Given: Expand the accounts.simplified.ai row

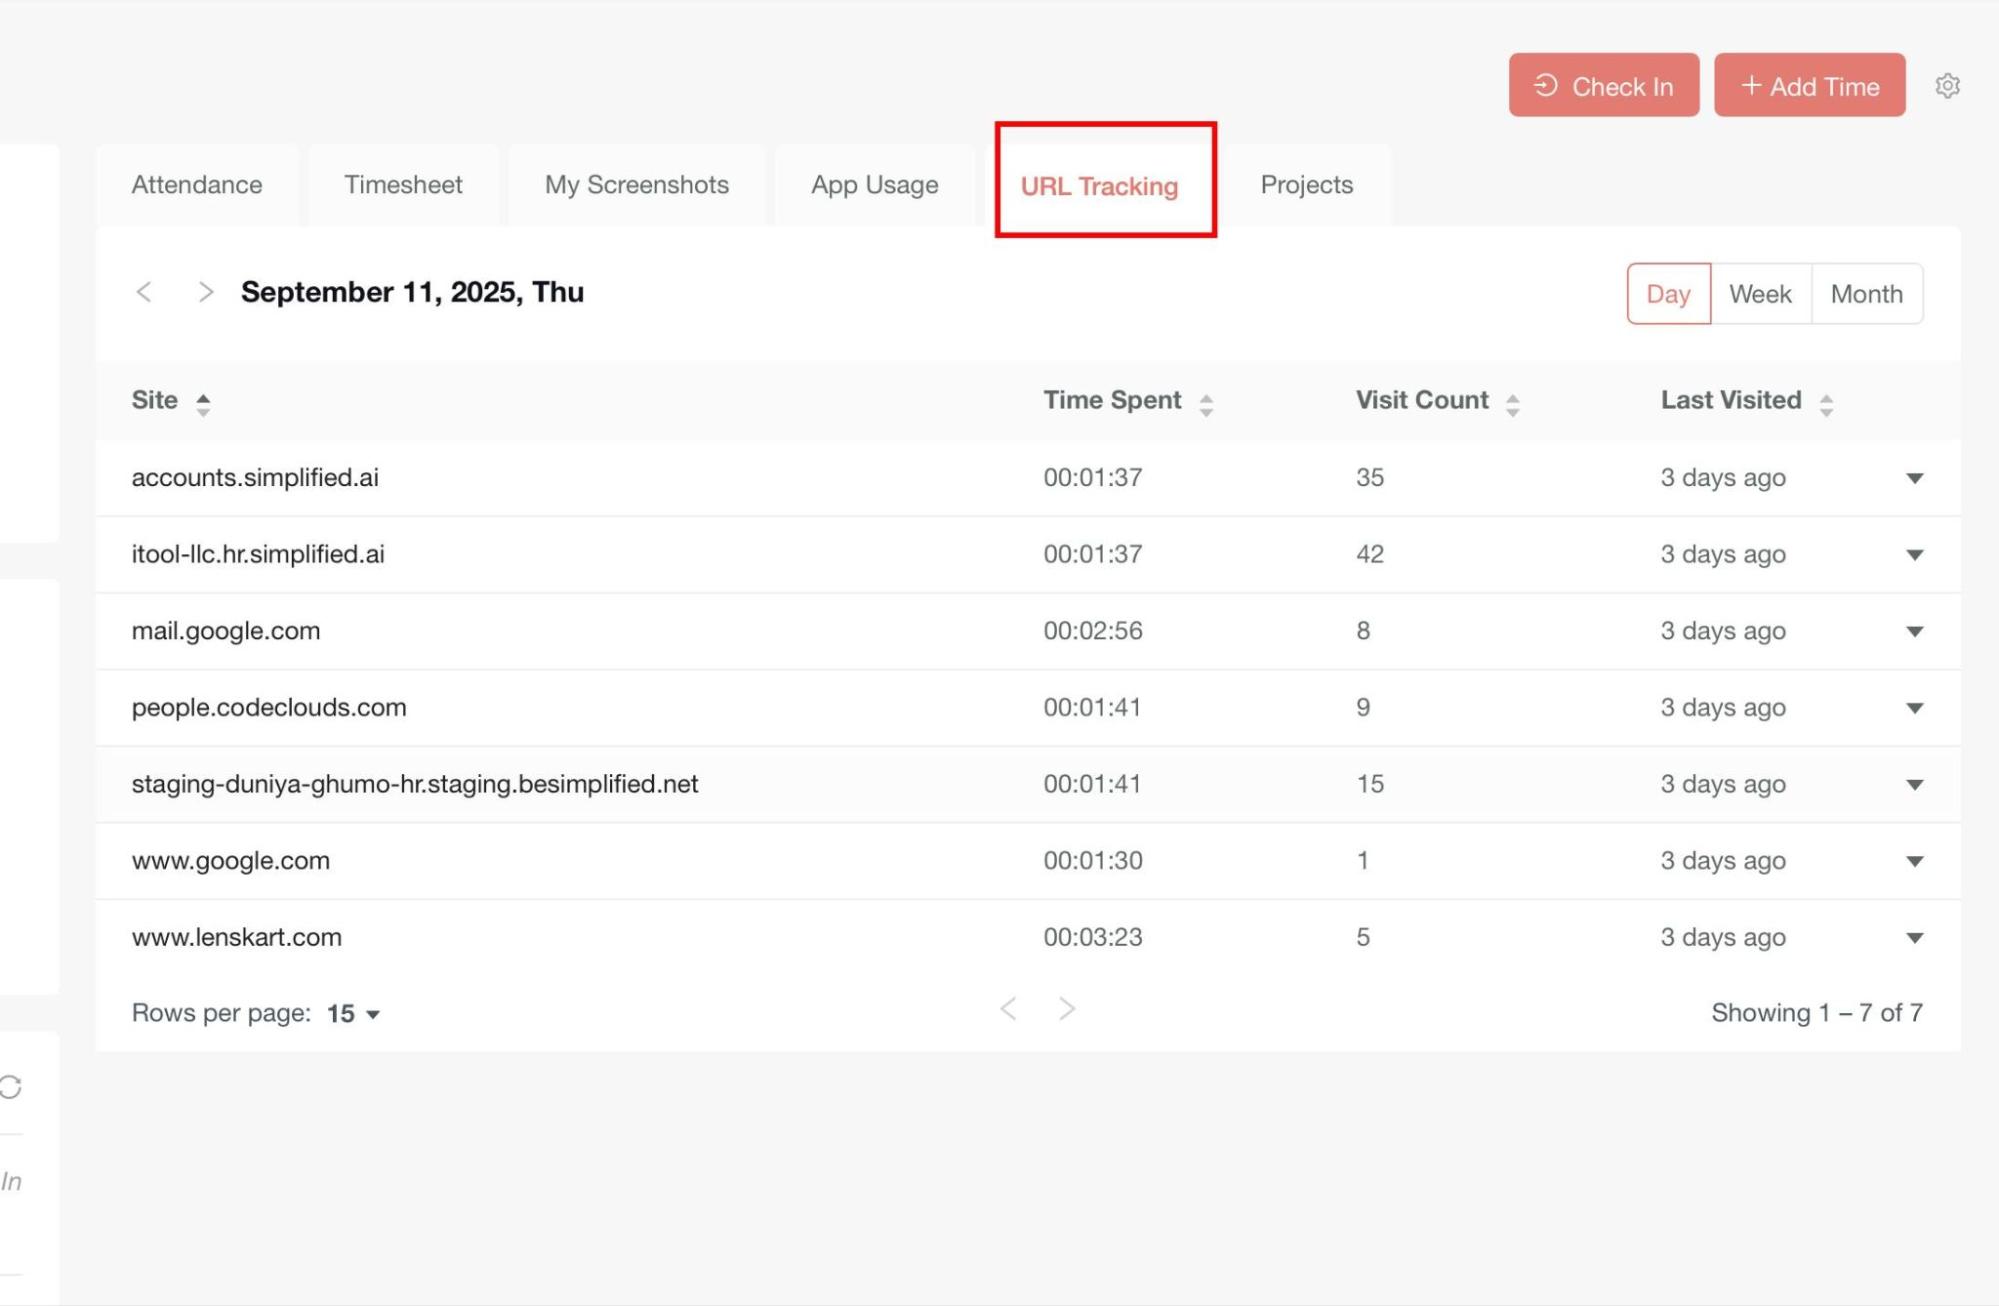Looking at the screenshot, I should pos(1914,478).
